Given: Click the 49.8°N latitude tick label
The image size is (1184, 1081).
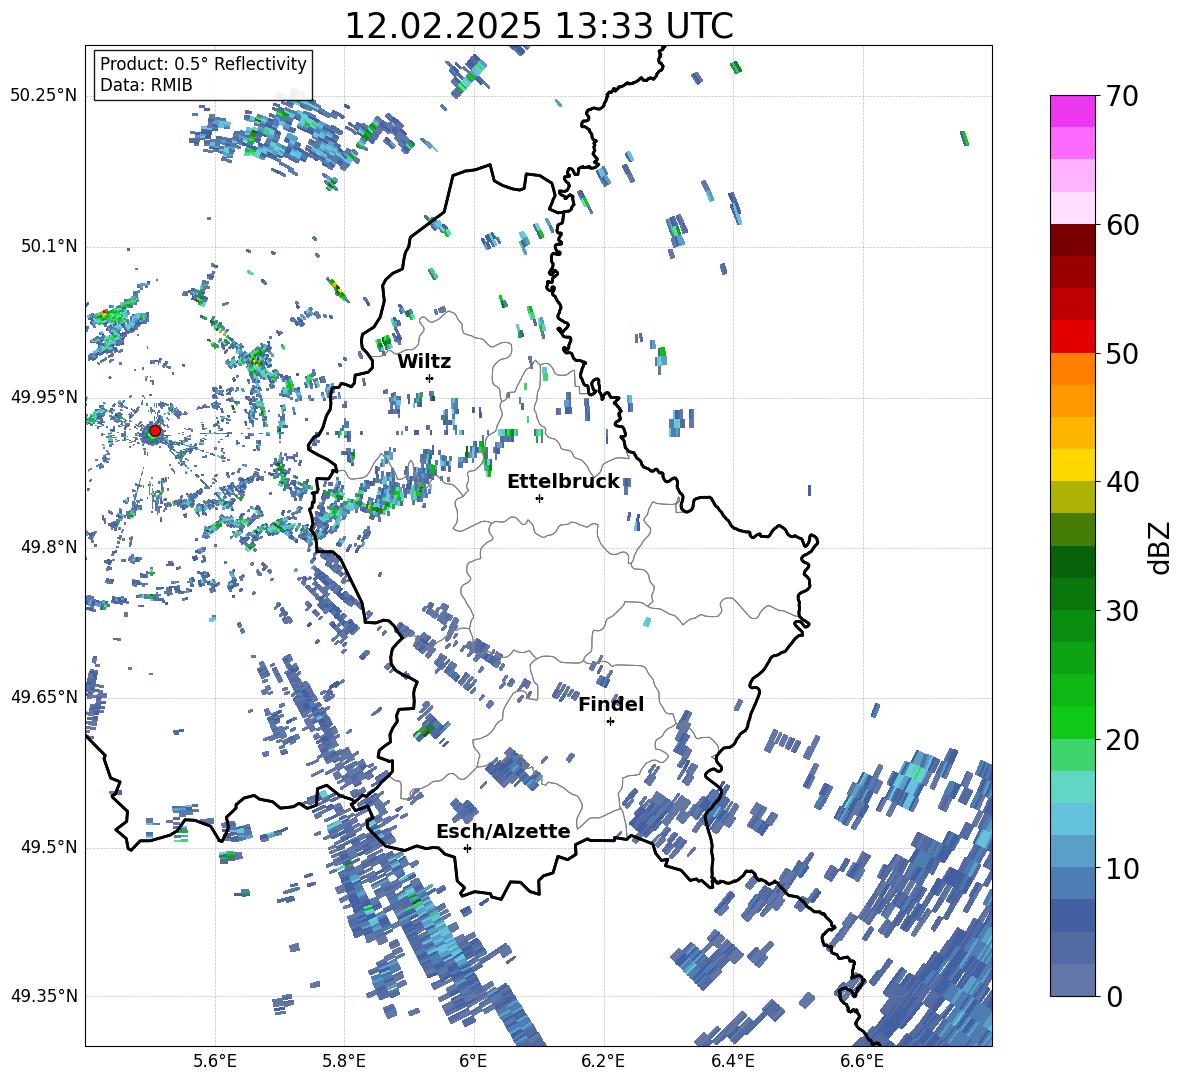Looking at the screenshot, I should point(49,547).
